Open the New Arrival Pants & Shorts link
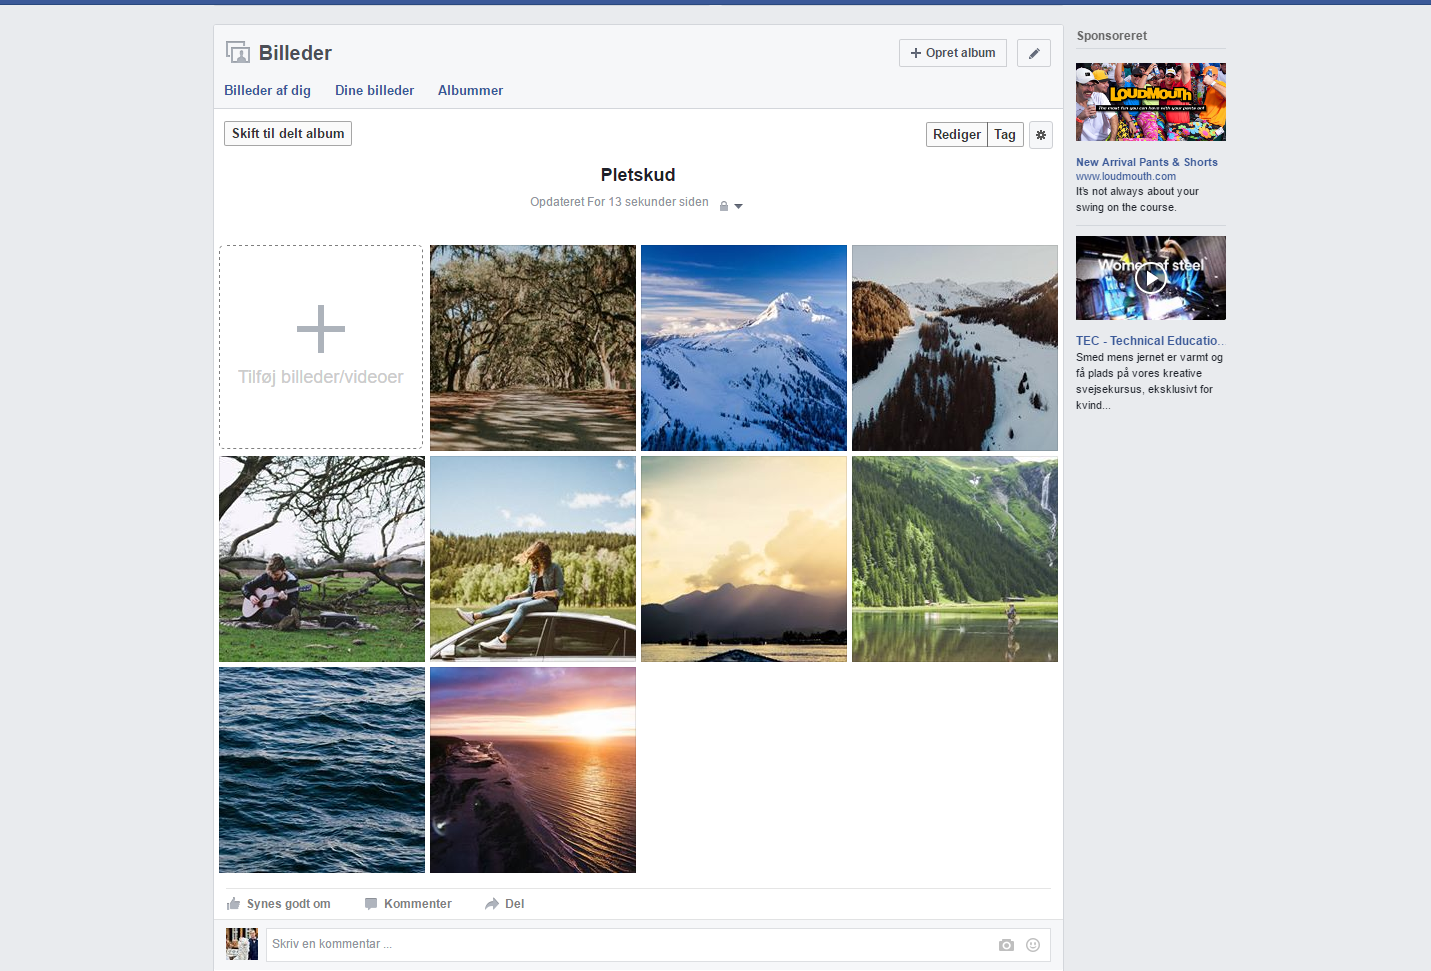 pyautogui.click(x=1146, y=162)
